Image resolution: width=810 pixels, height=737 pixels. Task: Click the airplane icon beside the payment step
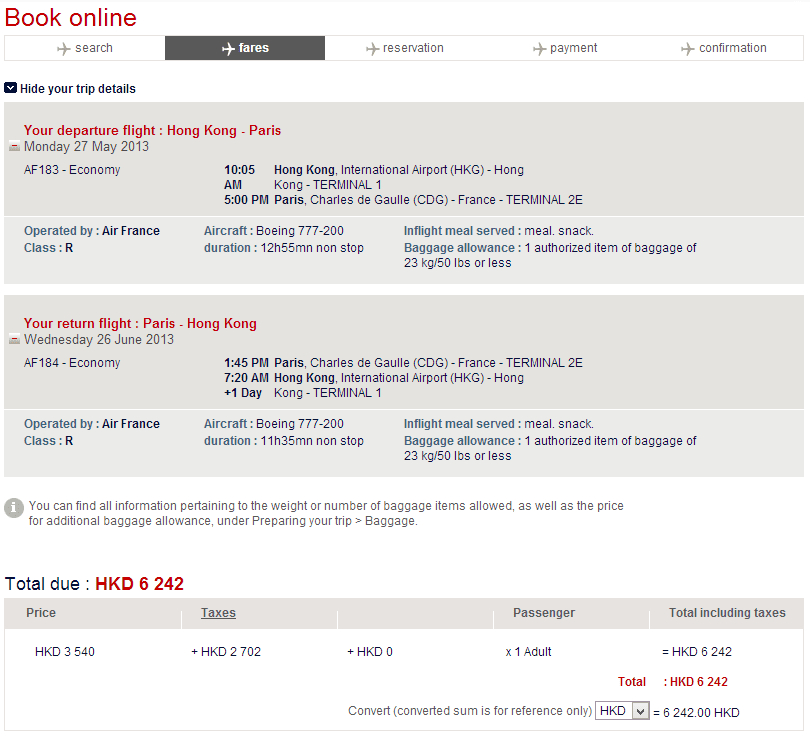[x=540, y=48]
